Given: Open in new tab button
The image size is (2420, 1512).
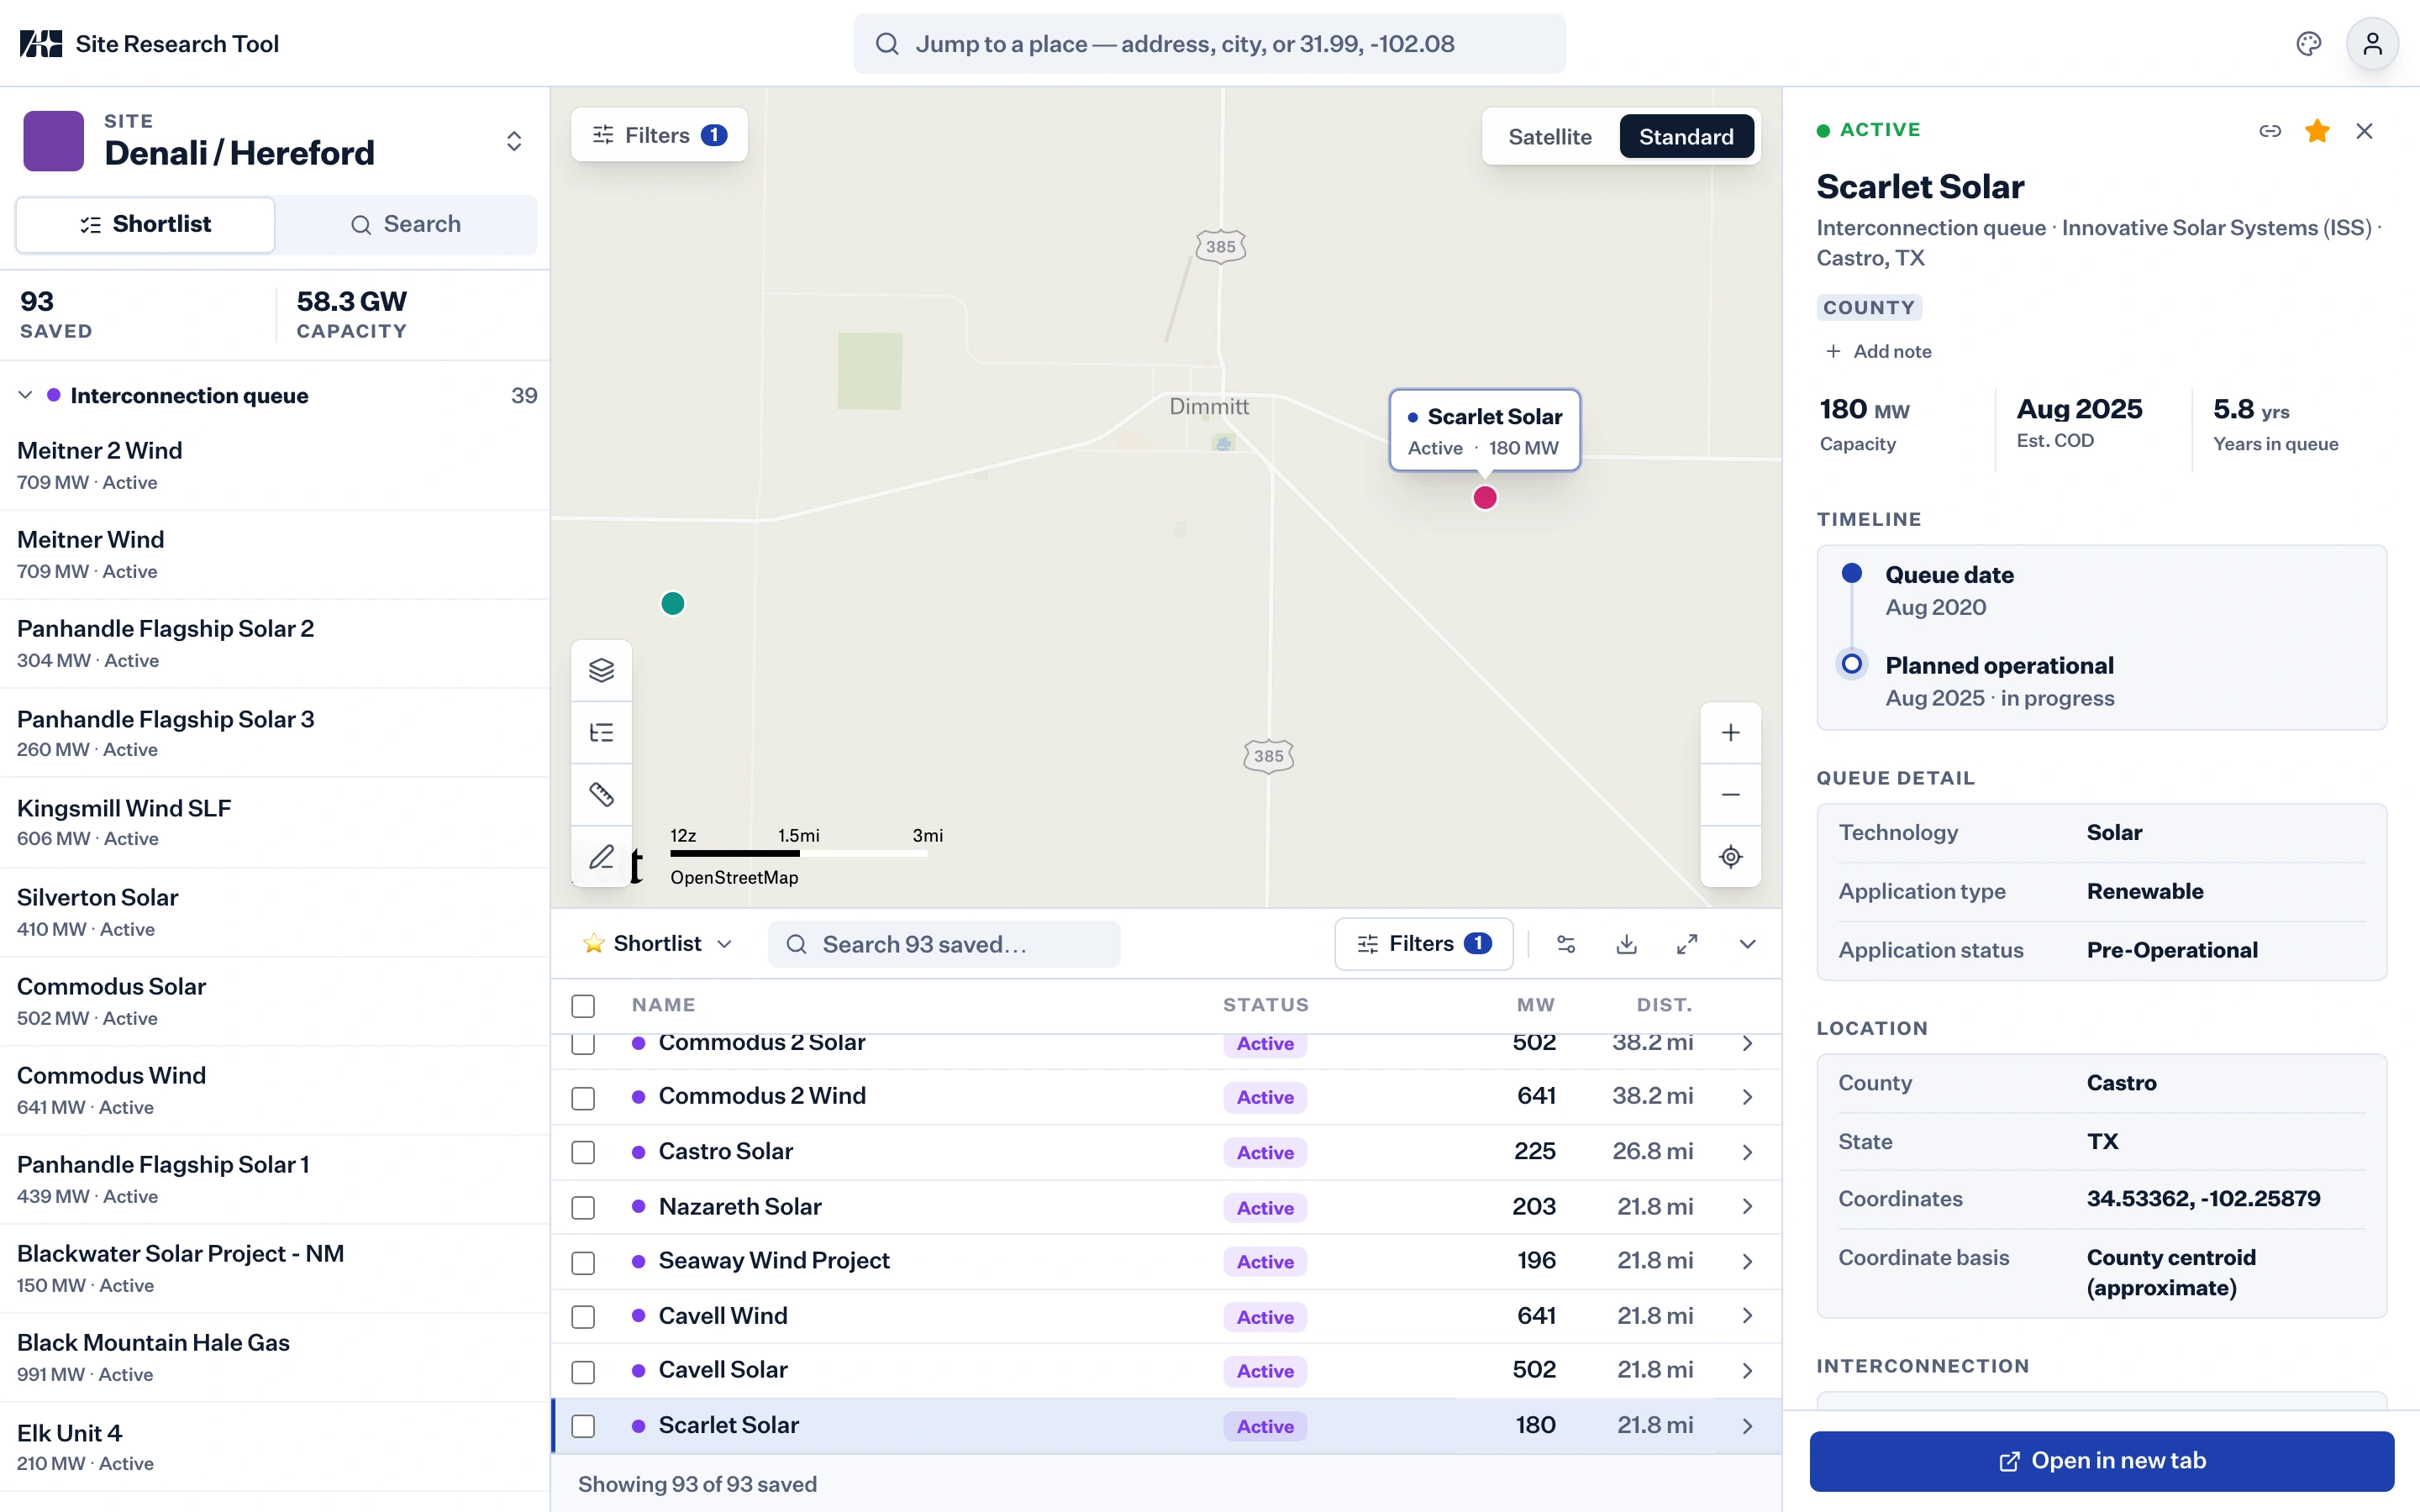Looking at the screenshot, I should click(x=2101, y=1460).
